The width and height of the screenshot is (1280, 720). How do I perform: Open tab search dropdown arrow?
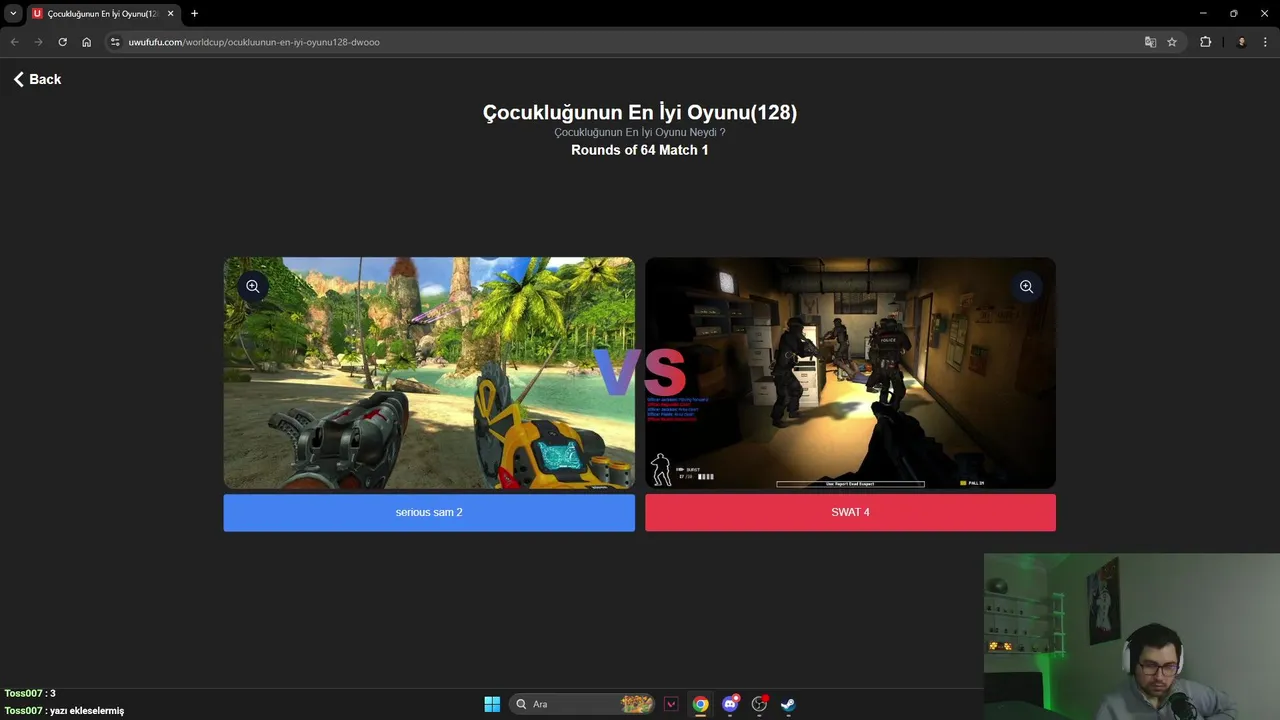[13, 13]
